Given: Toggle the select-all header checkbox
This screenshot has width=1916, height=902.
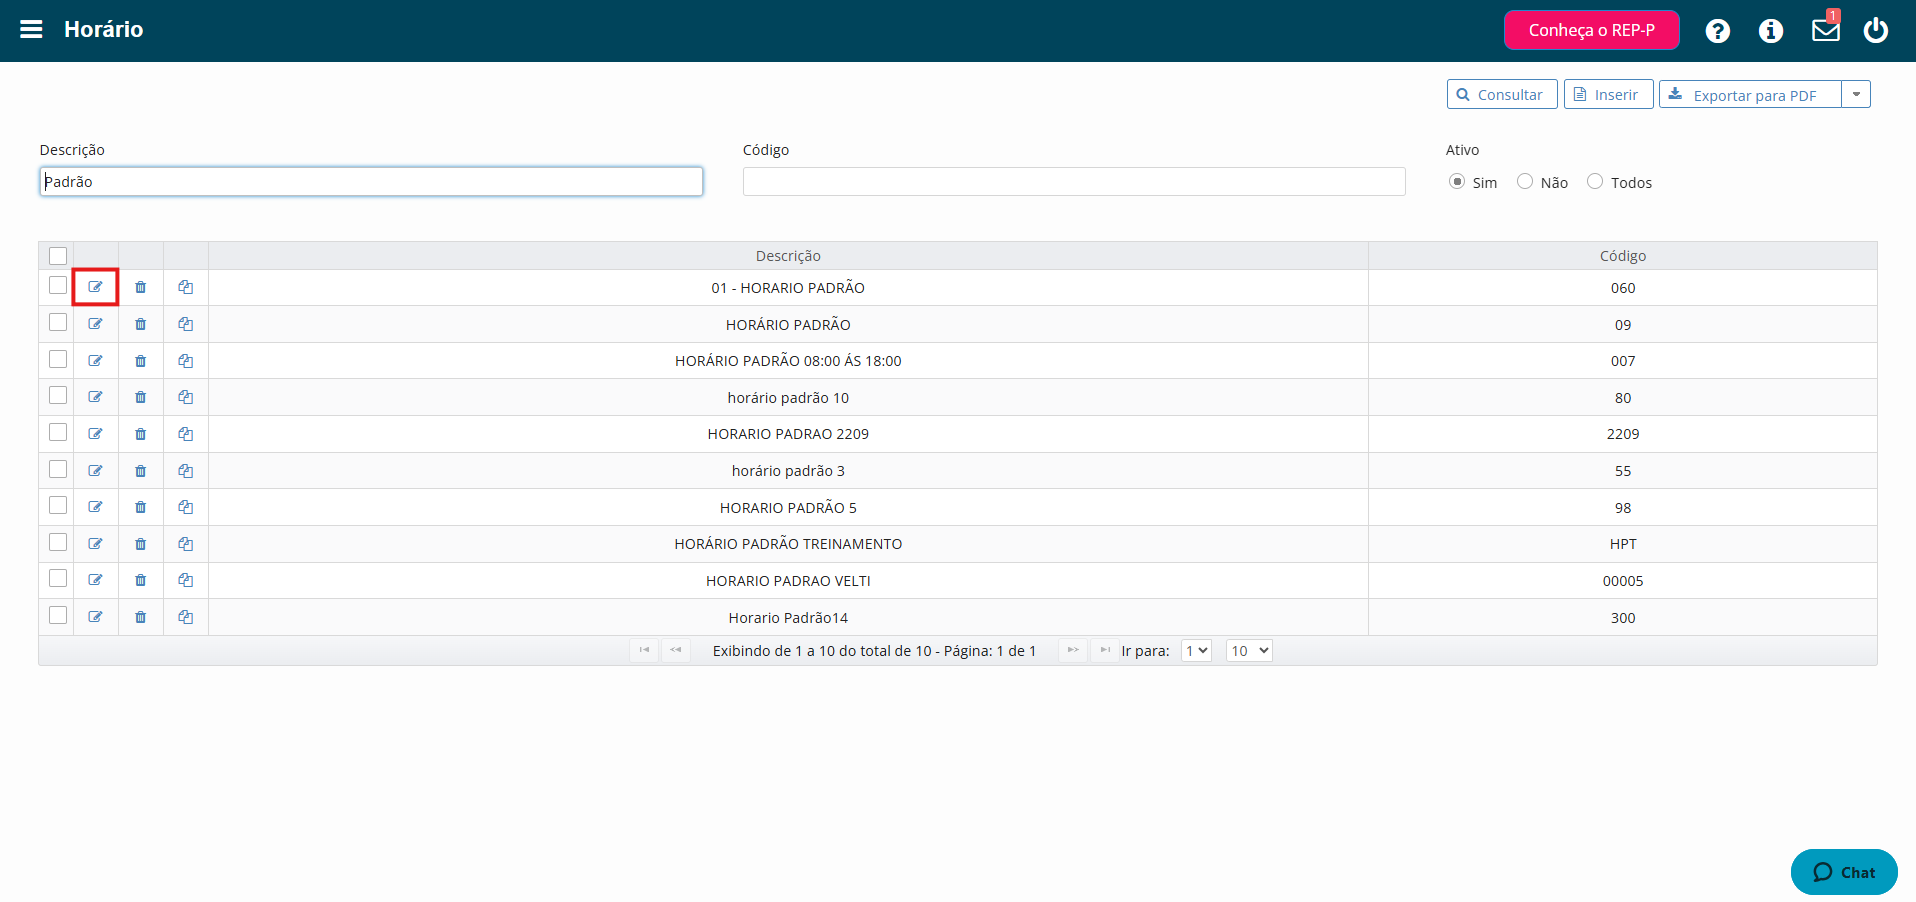Looking at the screenshot, I should [x=58, y=256].
